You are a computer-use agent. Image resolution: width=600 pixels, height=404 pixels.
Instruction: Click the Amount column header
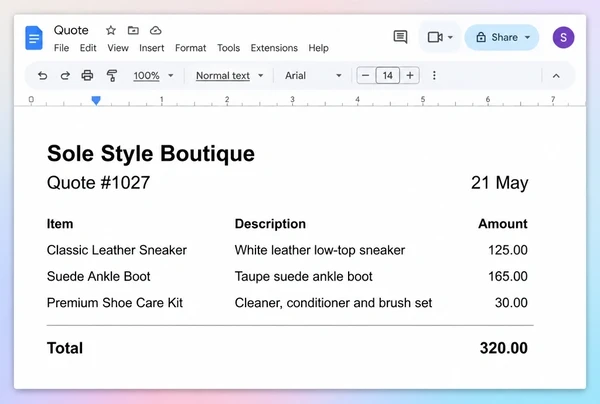pyautogui.click(x=503, y=224)
